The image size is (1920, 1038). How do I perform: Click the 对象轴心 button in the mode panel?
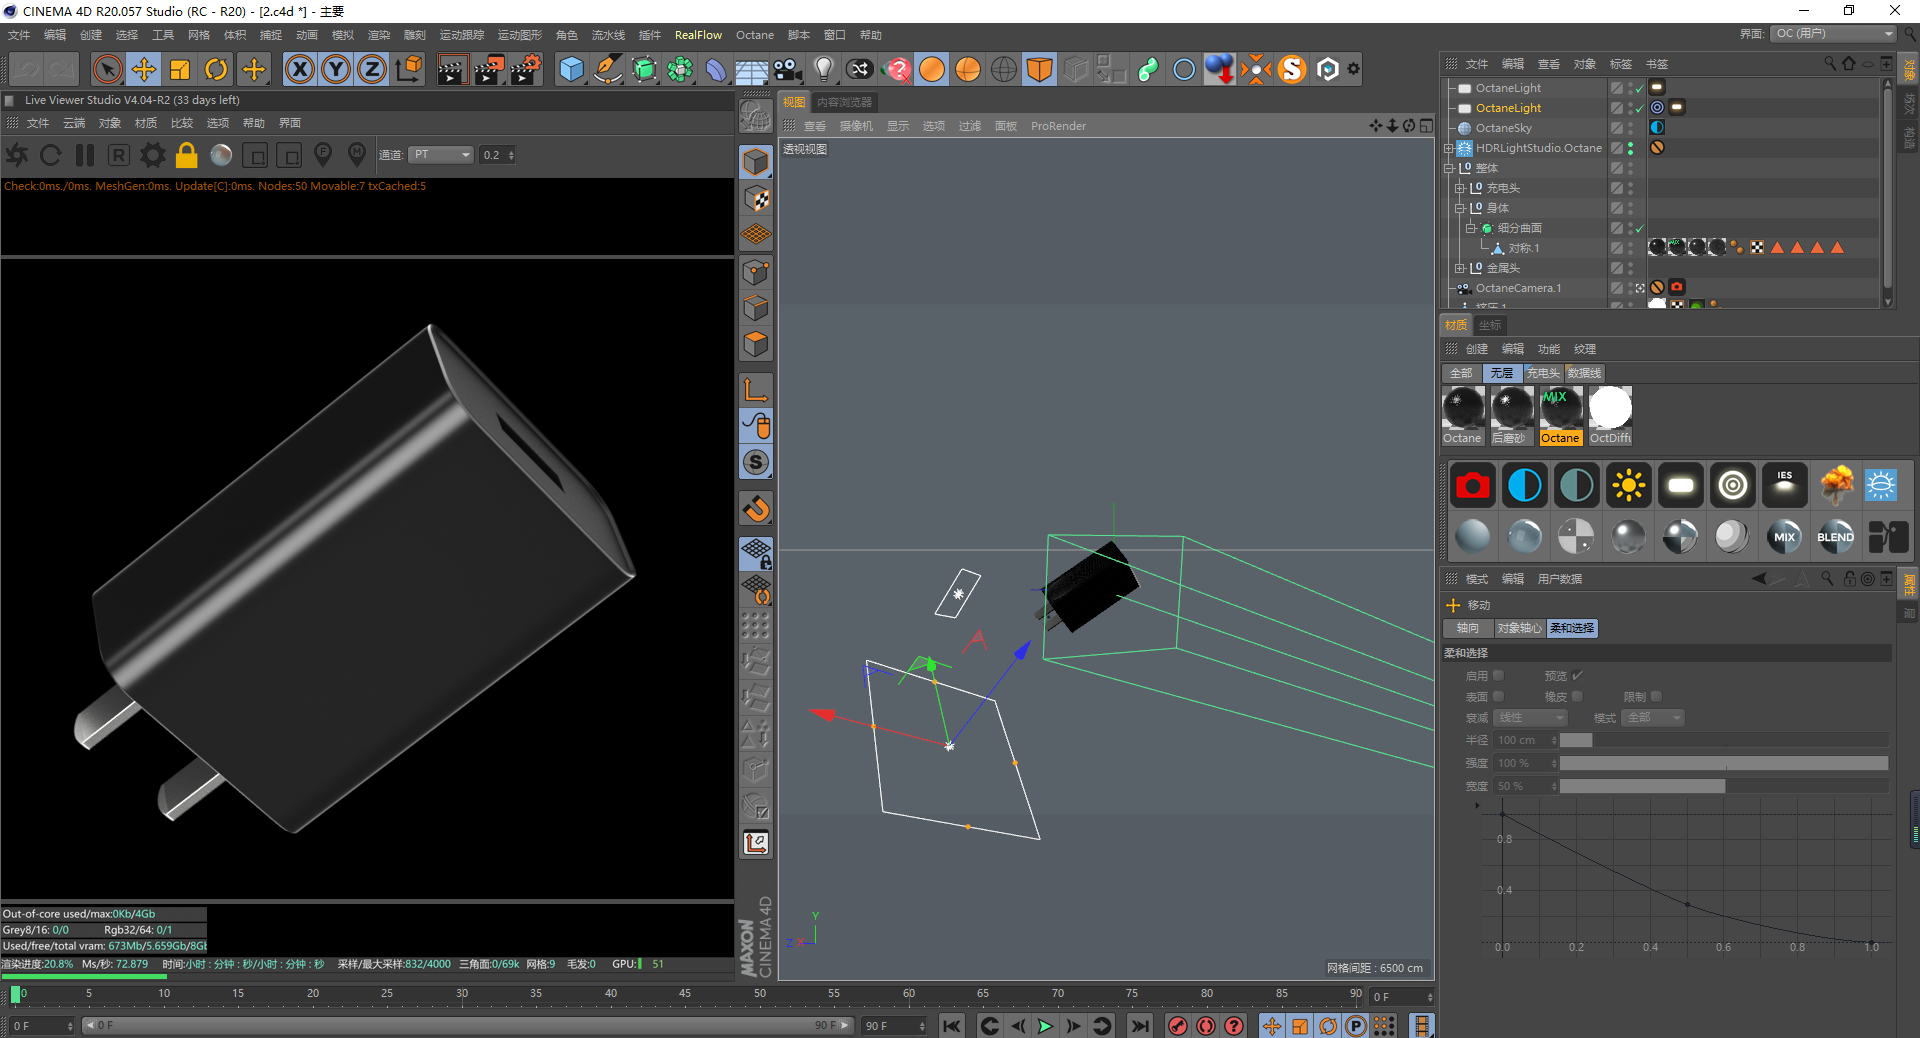pos(1519,628)
